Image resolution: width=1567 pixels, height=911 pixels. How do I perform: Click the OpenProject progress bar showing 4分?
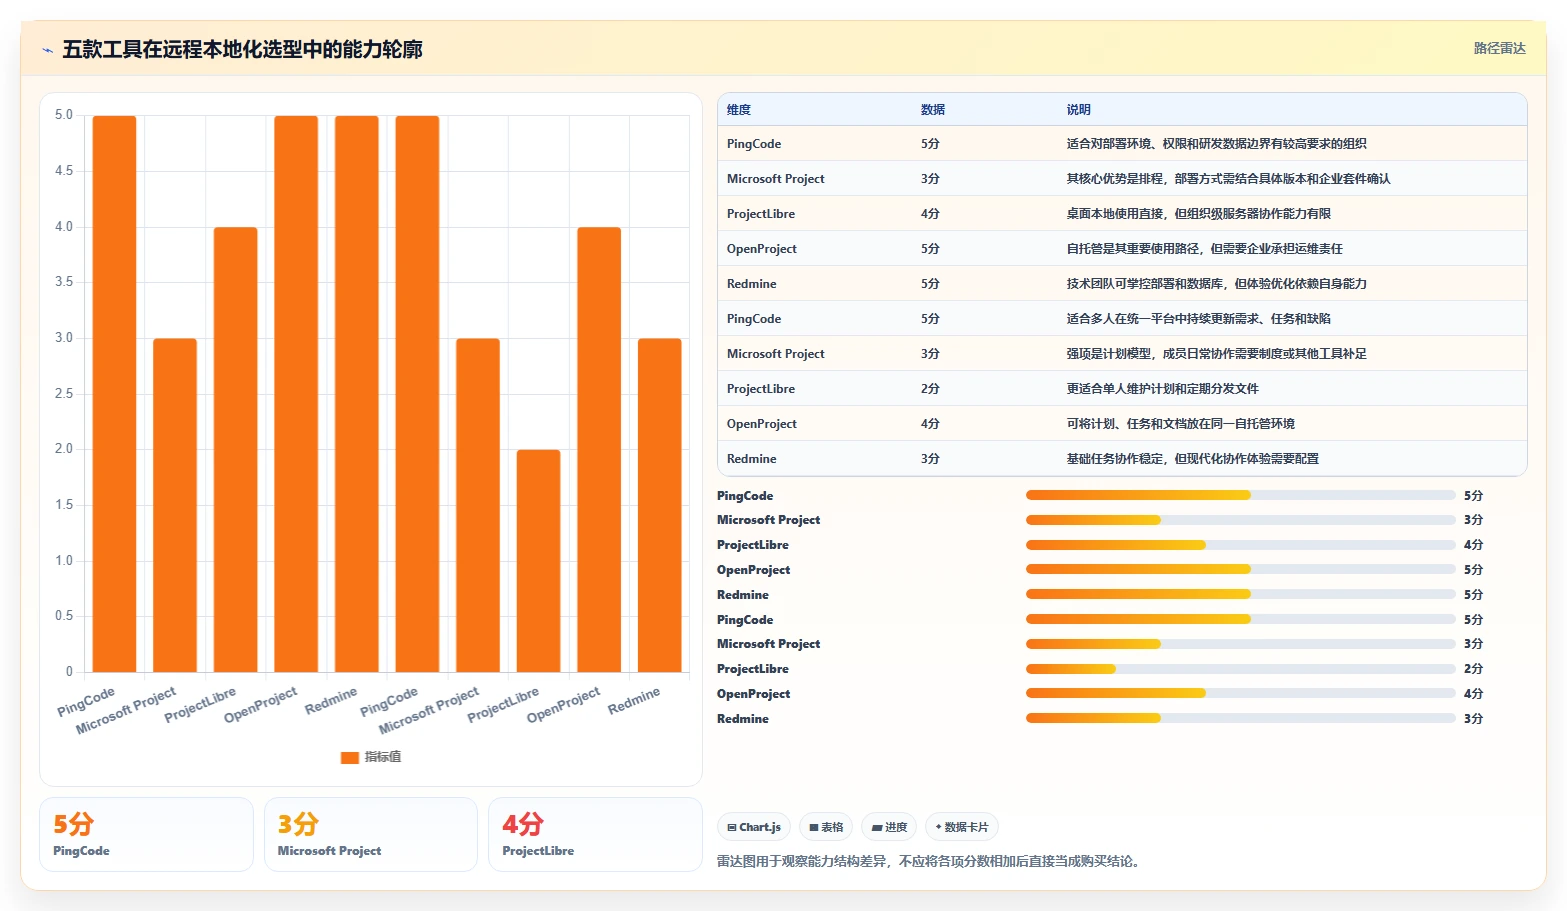pyautogui.click(x=1241, y=694)
